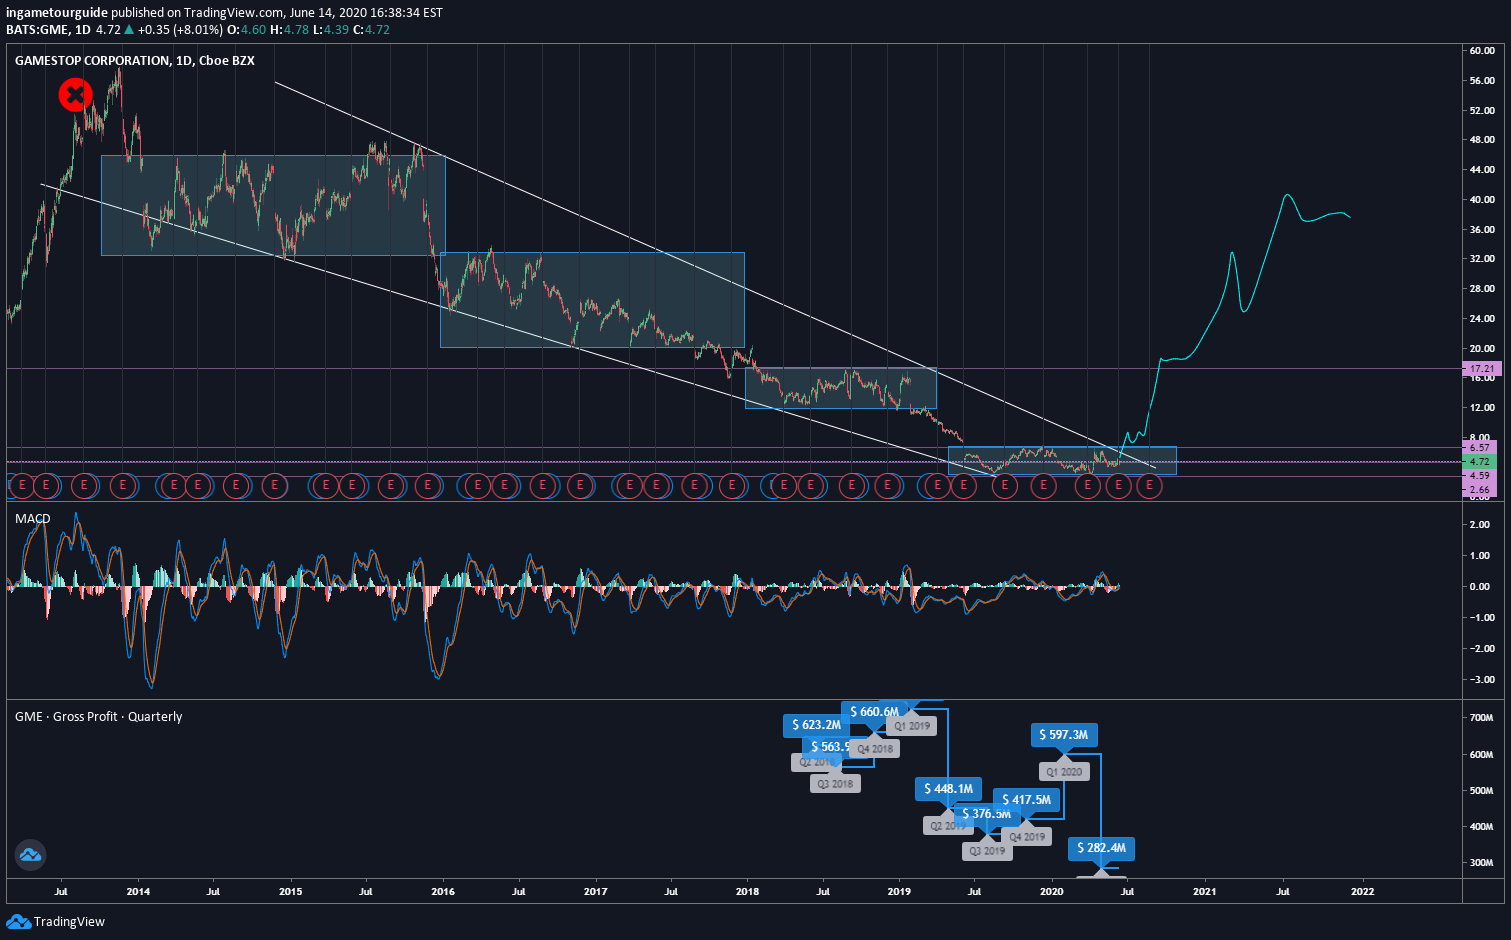Select the 4.59 price level label
This screenshot has width=1511, height=940.
1479,476
